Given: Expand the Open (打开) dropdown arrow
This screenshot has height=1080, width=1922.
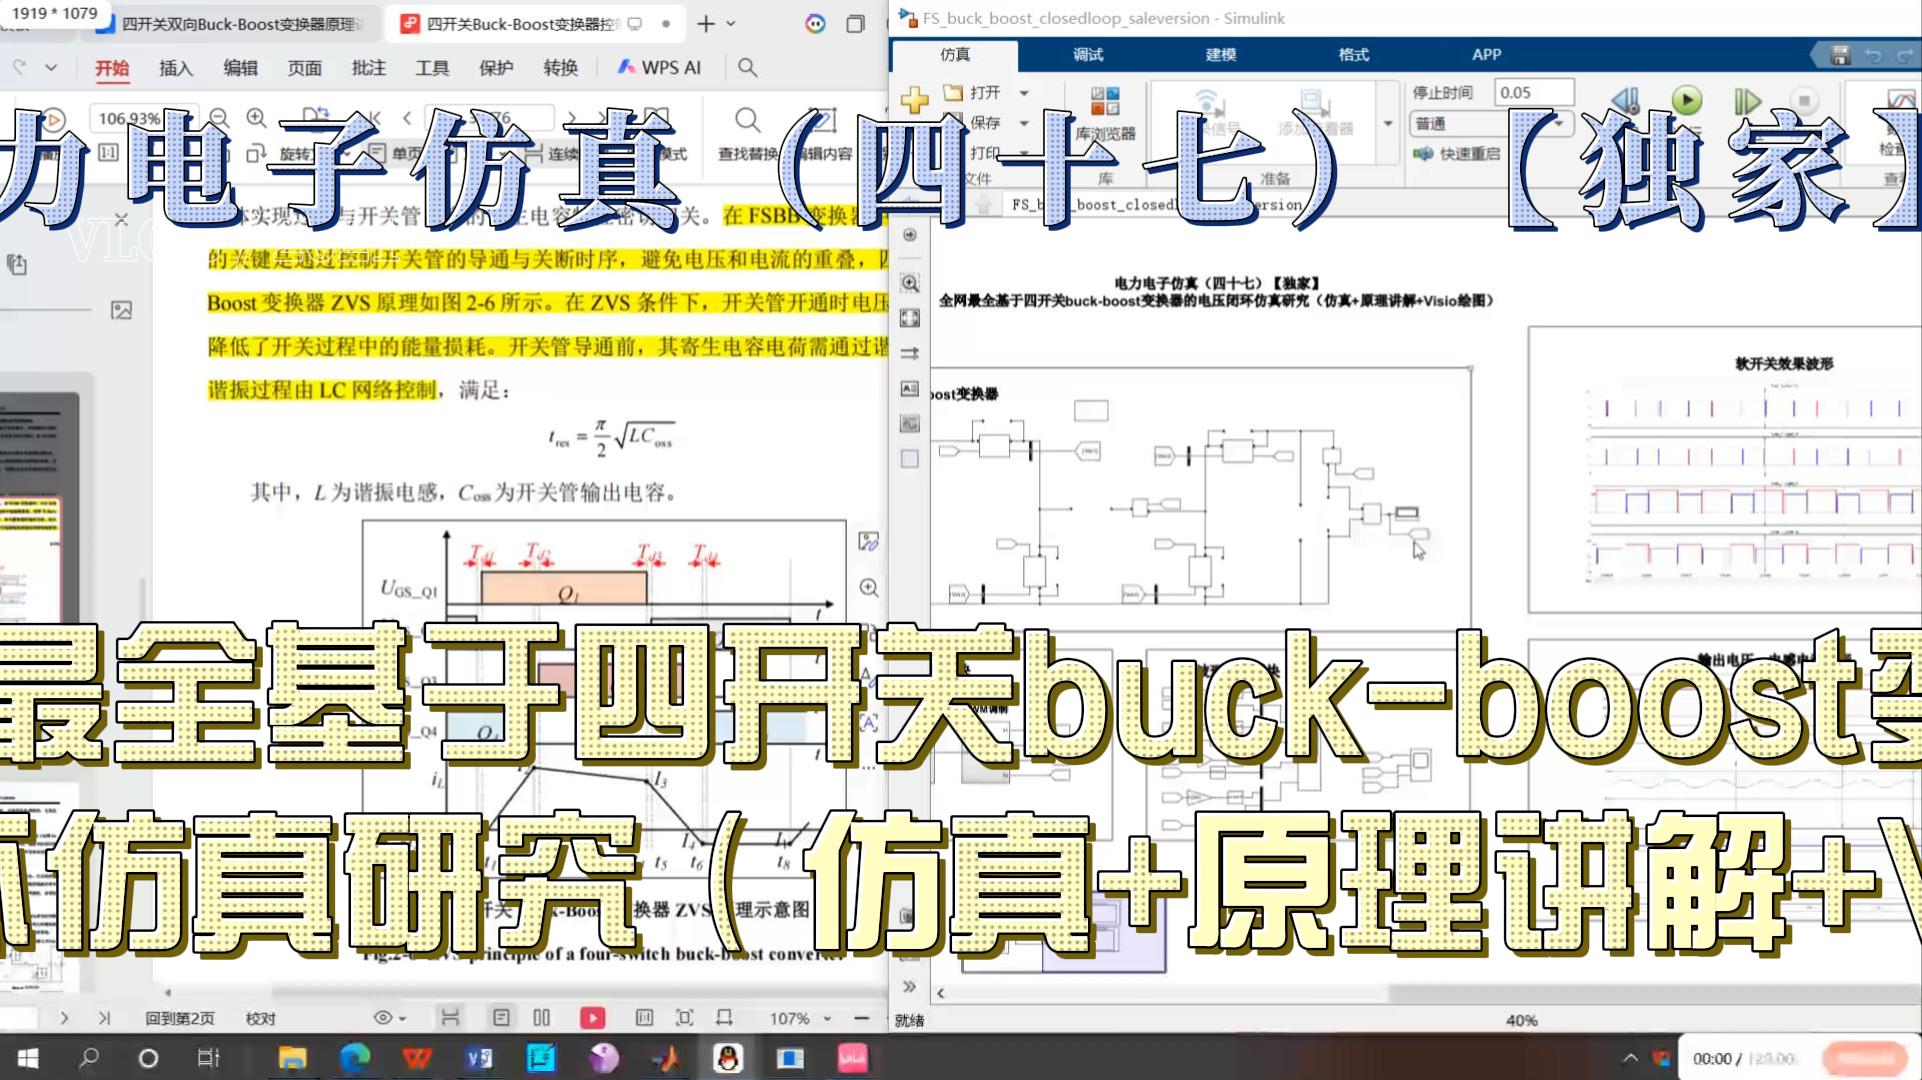Looking at the screenshot, I should tap(1024, 93).
